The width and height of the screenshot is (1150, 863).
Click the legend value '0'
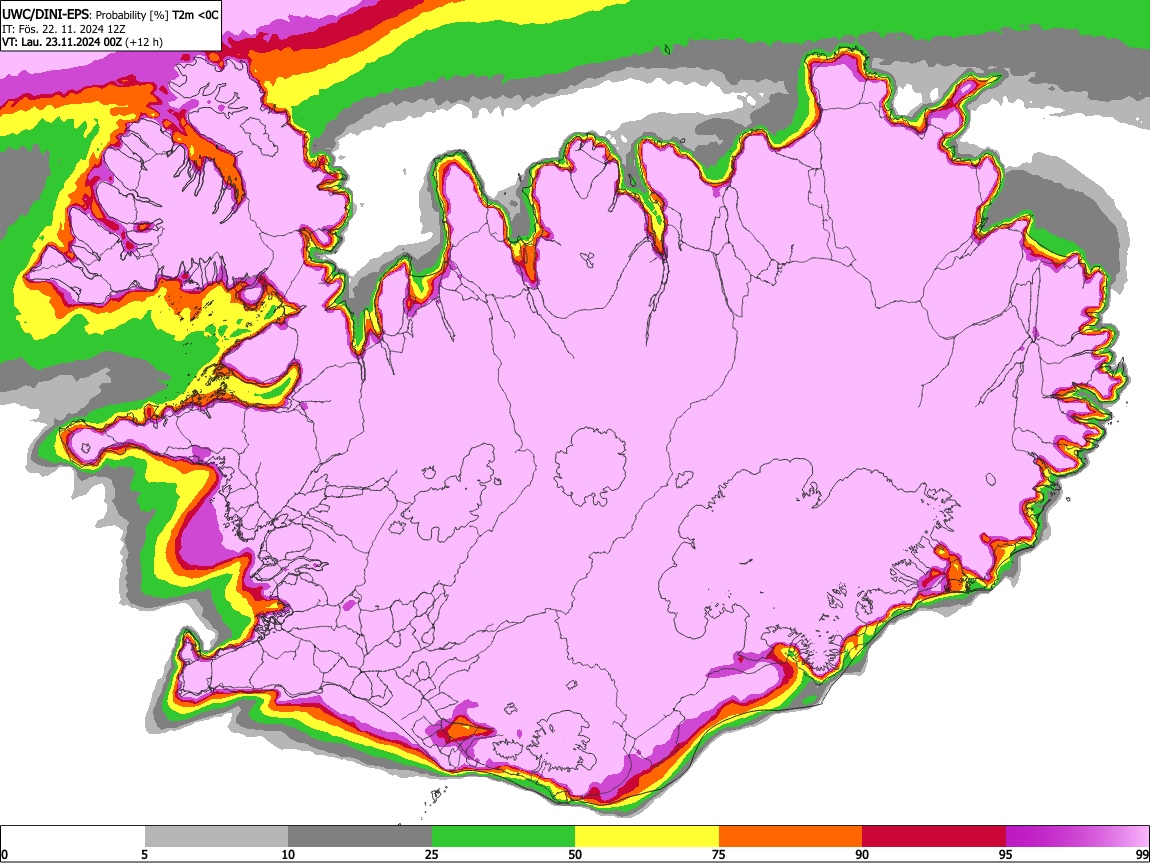[x=5, y=855]
